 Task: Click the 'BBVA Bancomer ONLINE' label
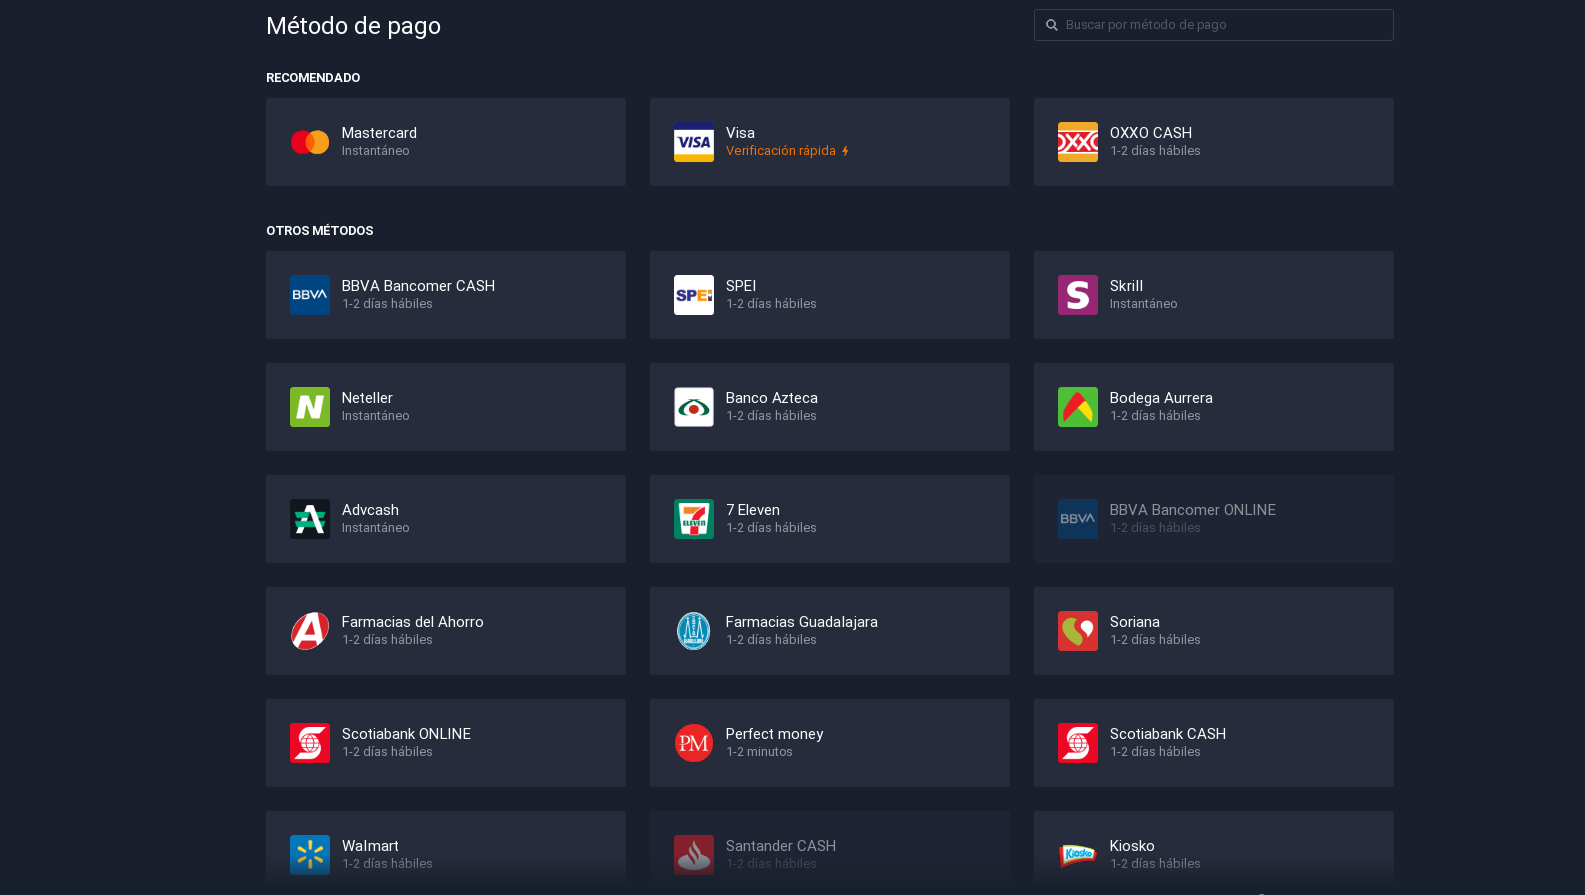click(x=1193, y=510)
